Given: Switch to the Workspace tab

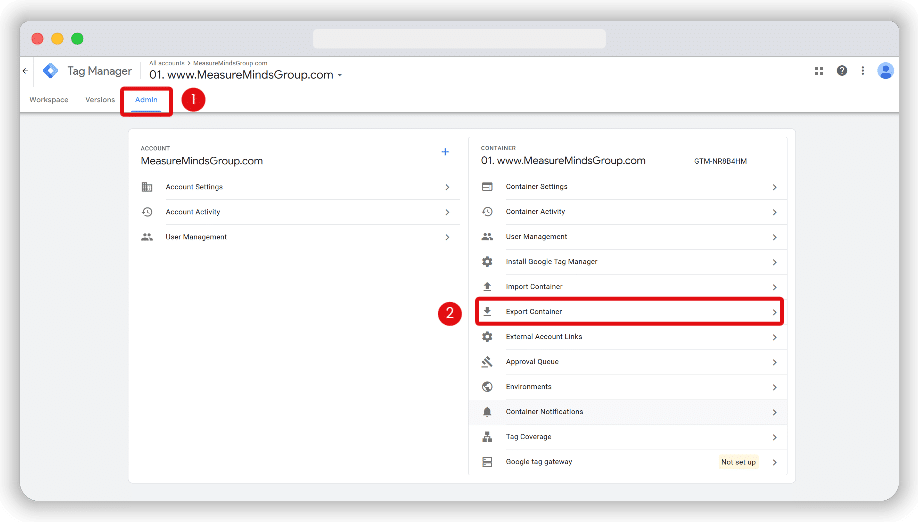Looking at the screenshot, I should 49,100.
